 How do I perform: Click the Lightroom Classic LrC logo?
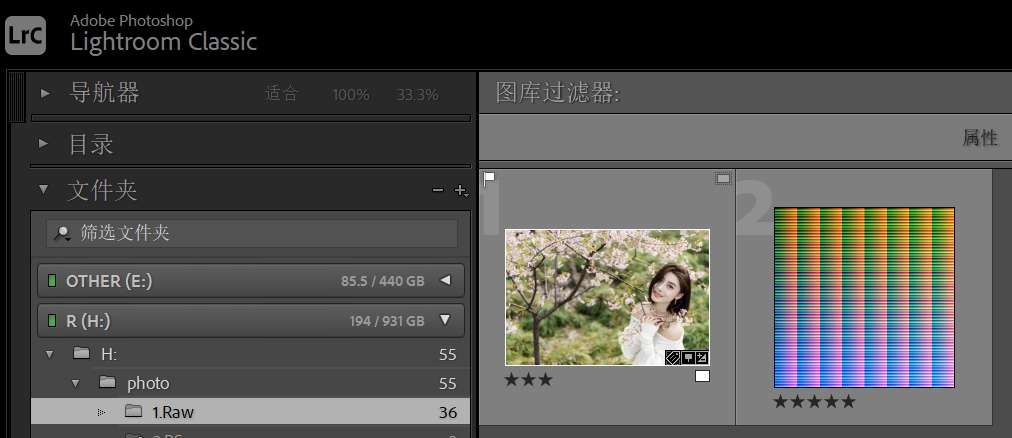tap(24, 34)
